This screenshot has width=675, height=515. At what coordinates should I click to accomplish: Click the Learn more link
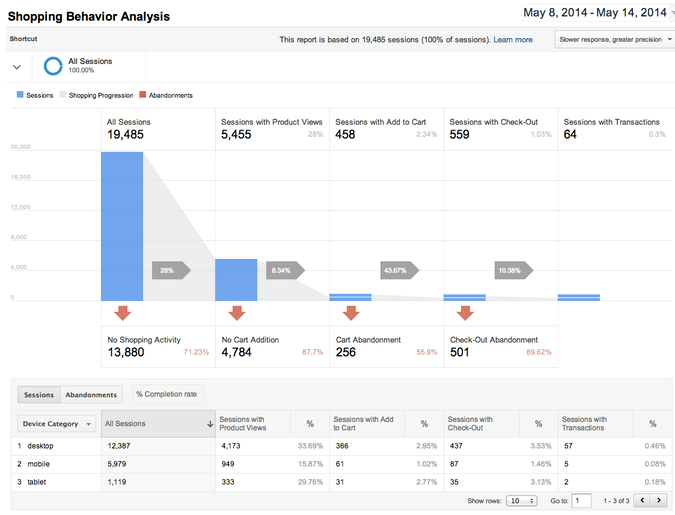click(513, 40)
